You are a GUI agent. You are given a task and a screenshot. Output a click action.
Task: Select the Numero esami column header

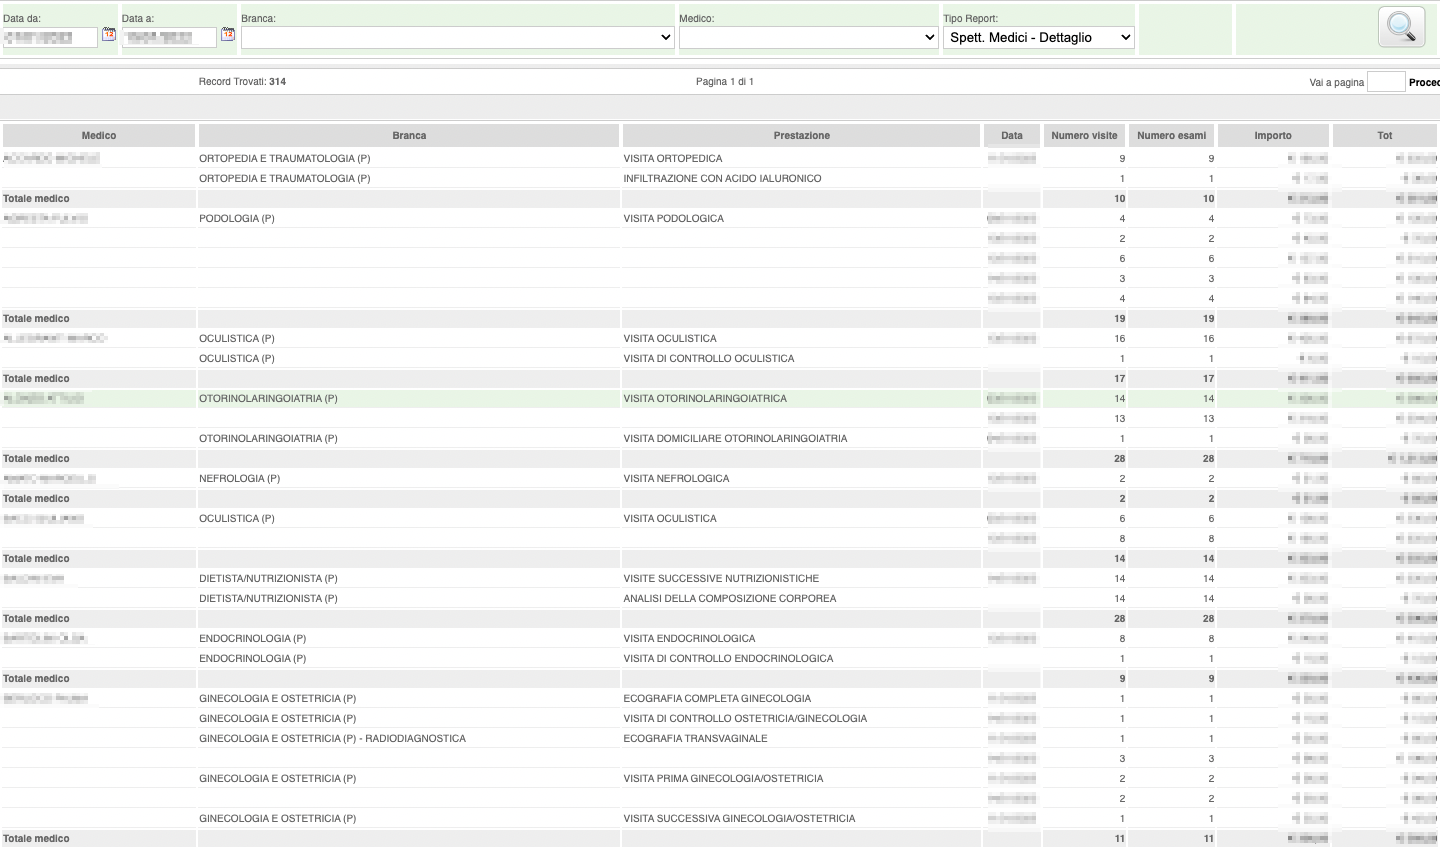click(1171, 135)
